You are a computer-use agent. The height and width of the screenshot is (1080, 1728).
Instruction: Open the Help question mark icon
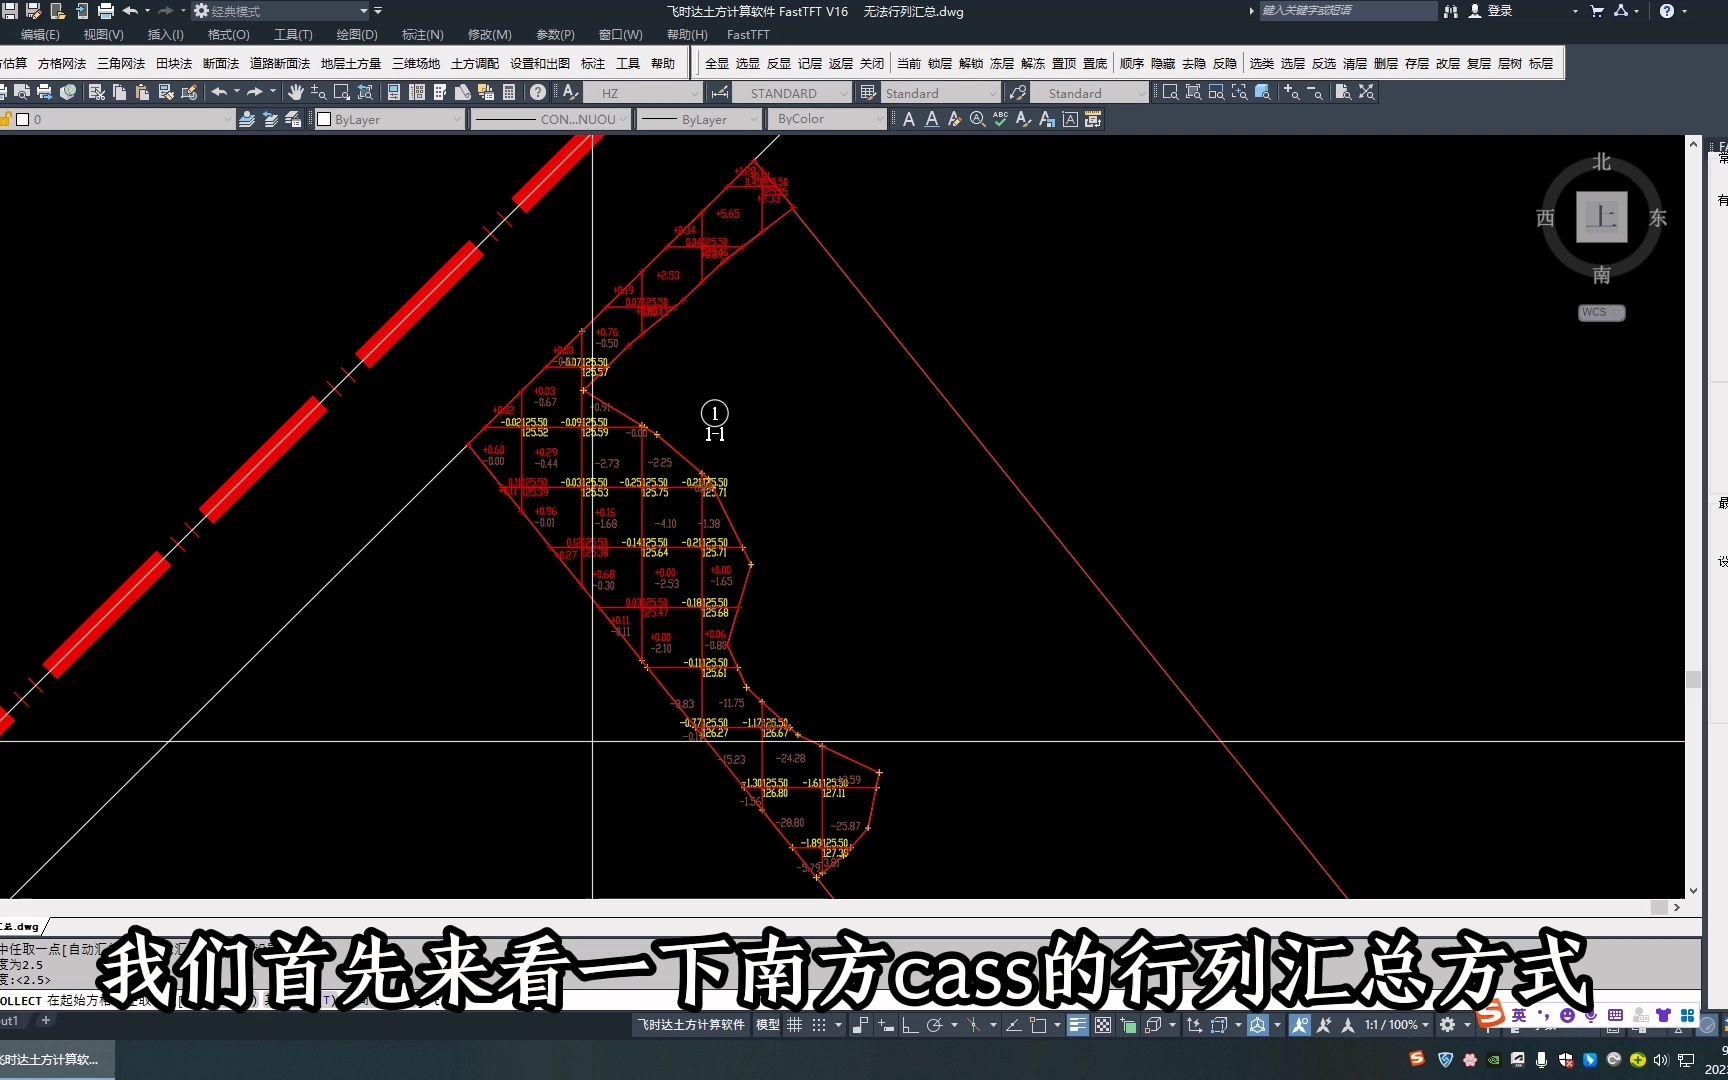click(x=538, y=92)
